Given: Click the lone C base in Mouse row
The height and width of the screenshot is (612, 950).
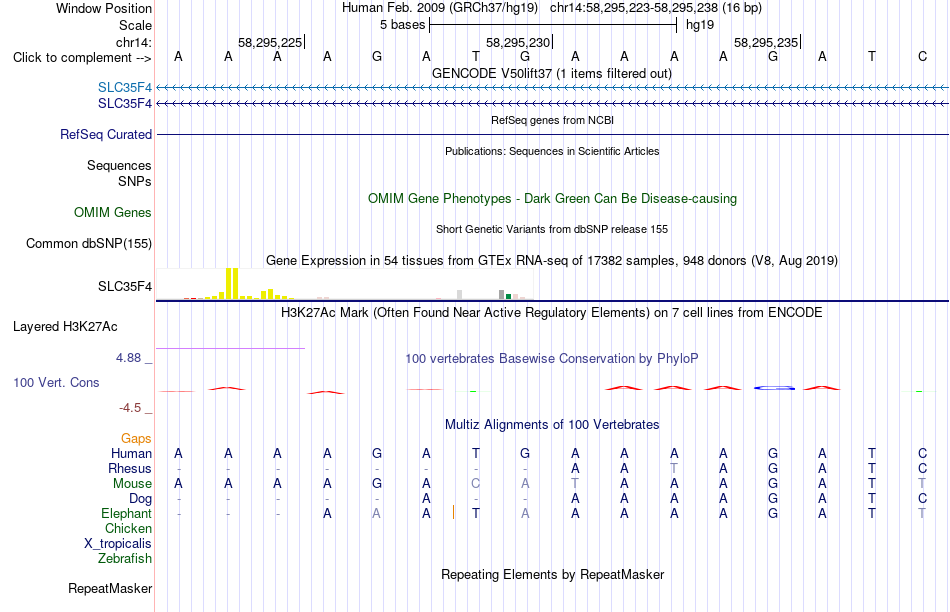Looking at the screenshot, I should (x=476, y=484).
